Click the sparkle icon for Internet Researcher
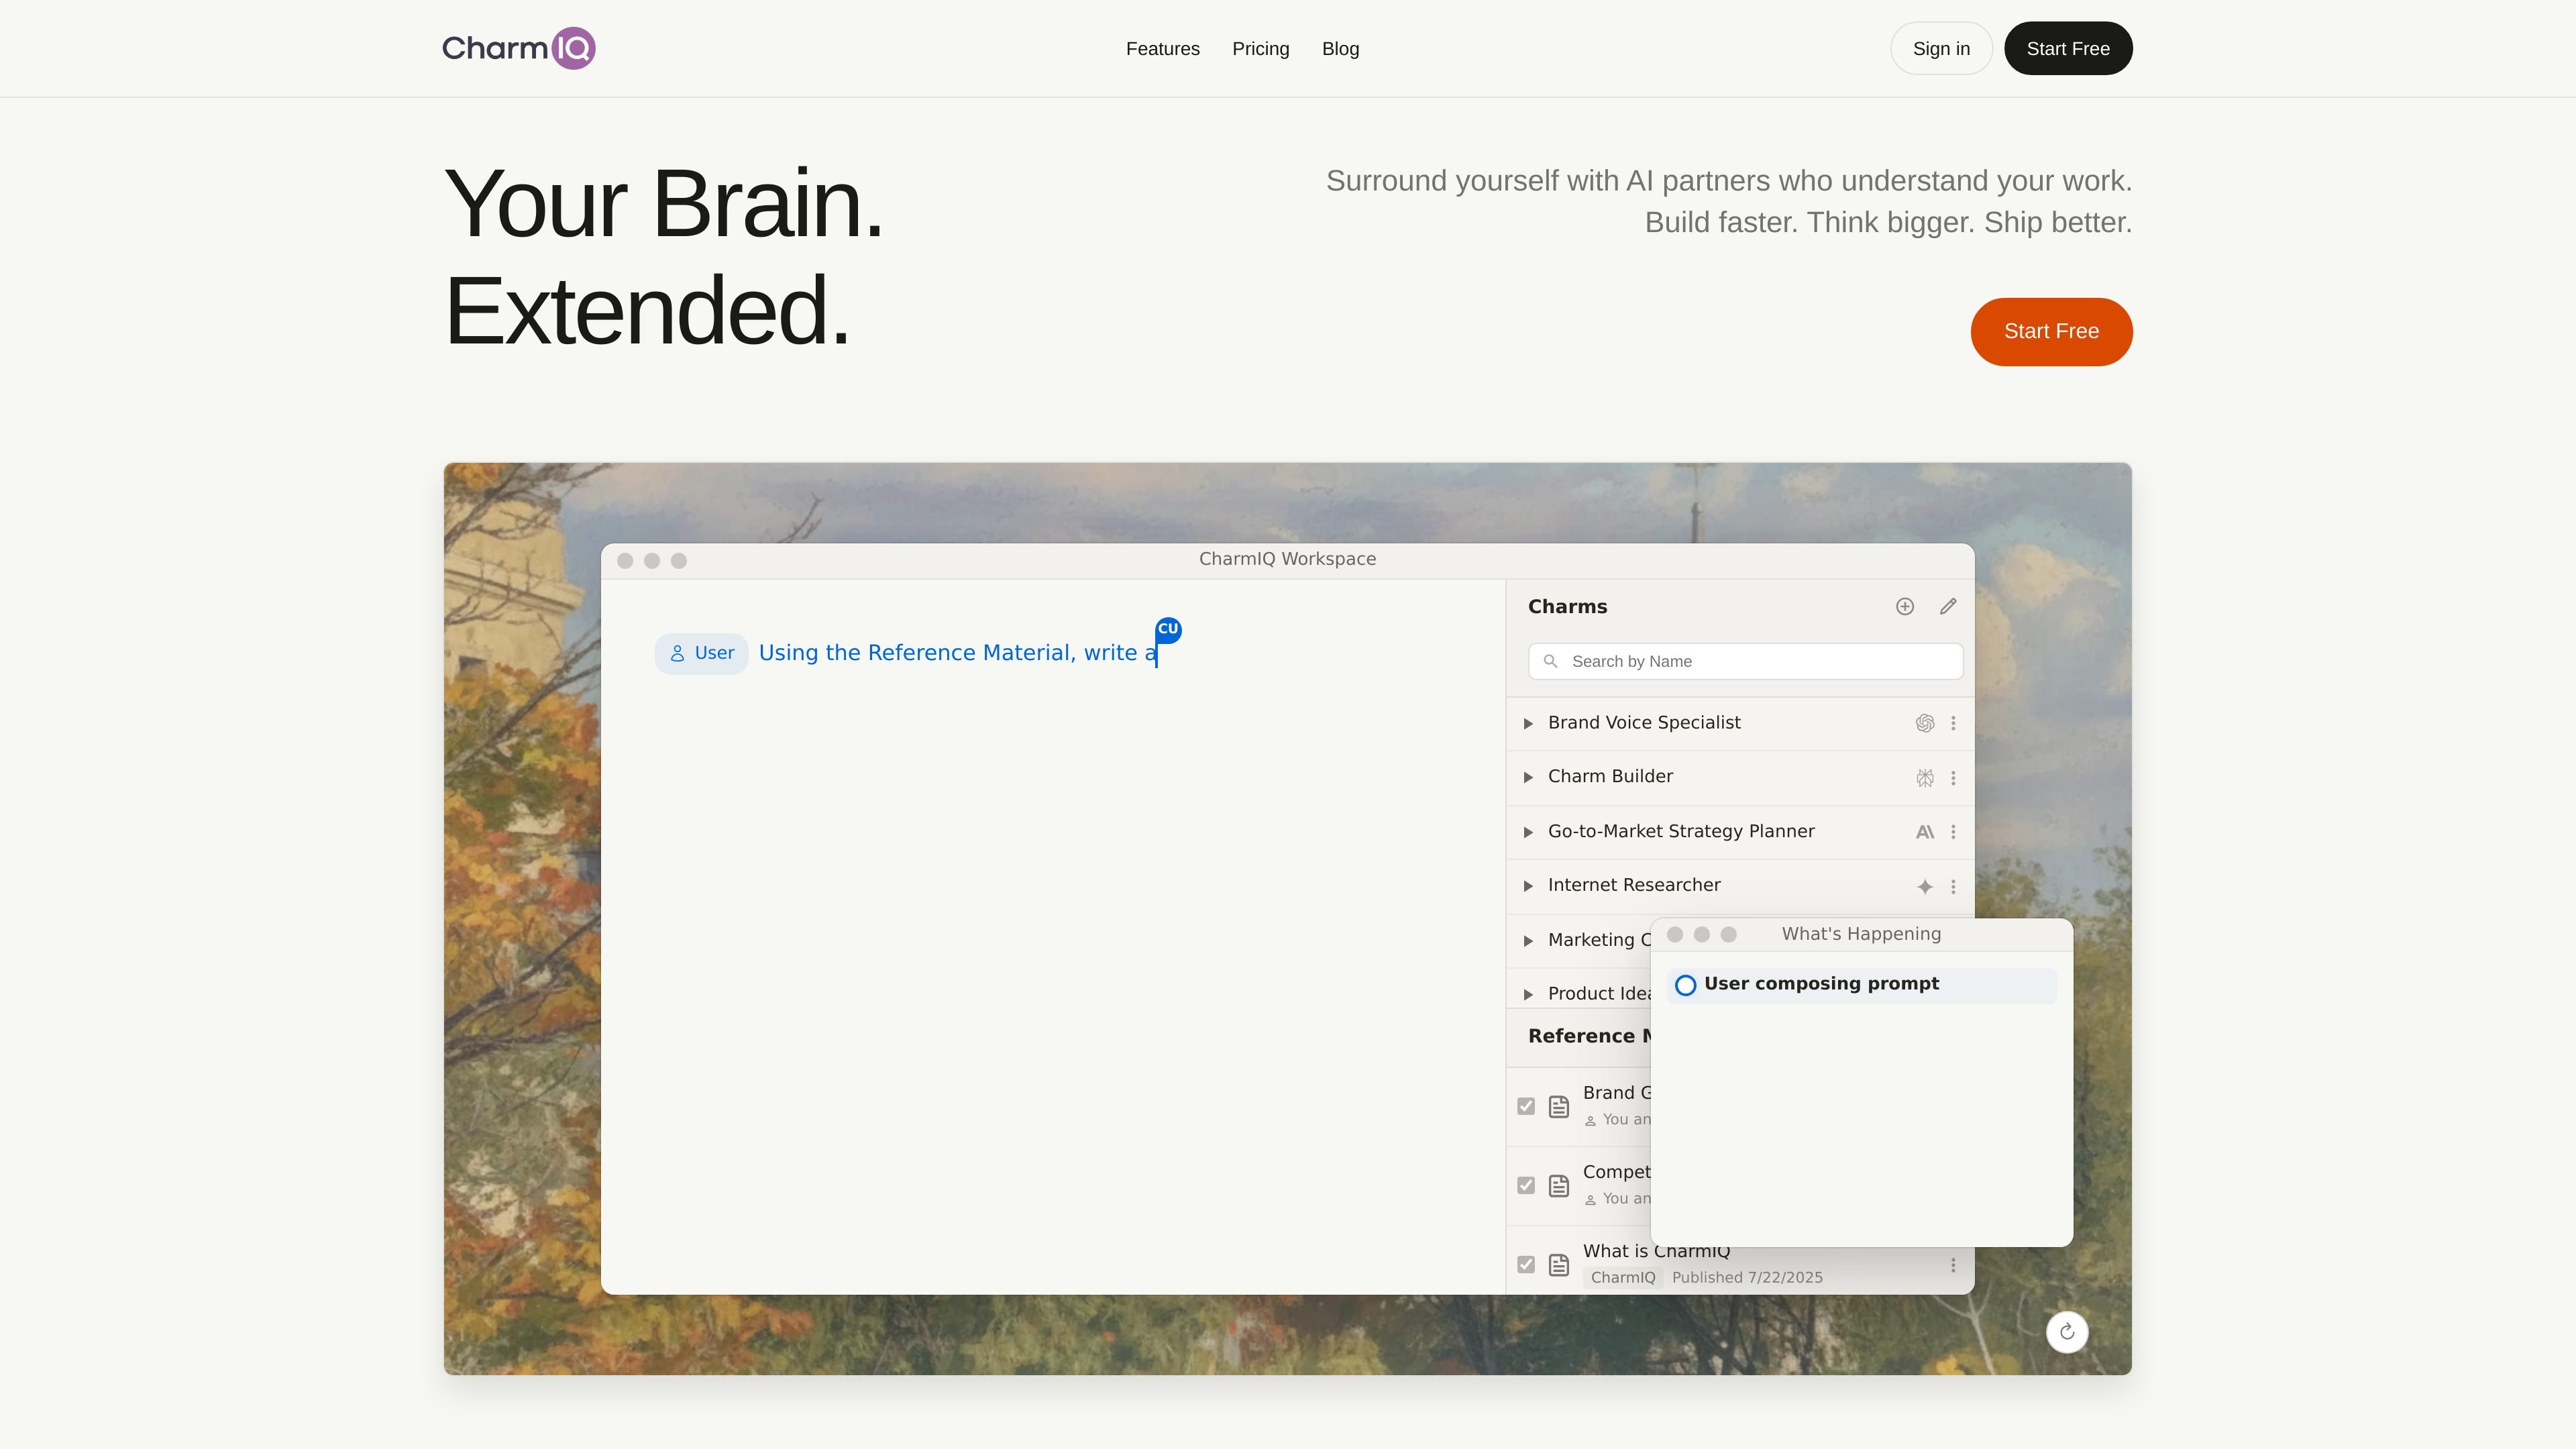 point(1924,887)
